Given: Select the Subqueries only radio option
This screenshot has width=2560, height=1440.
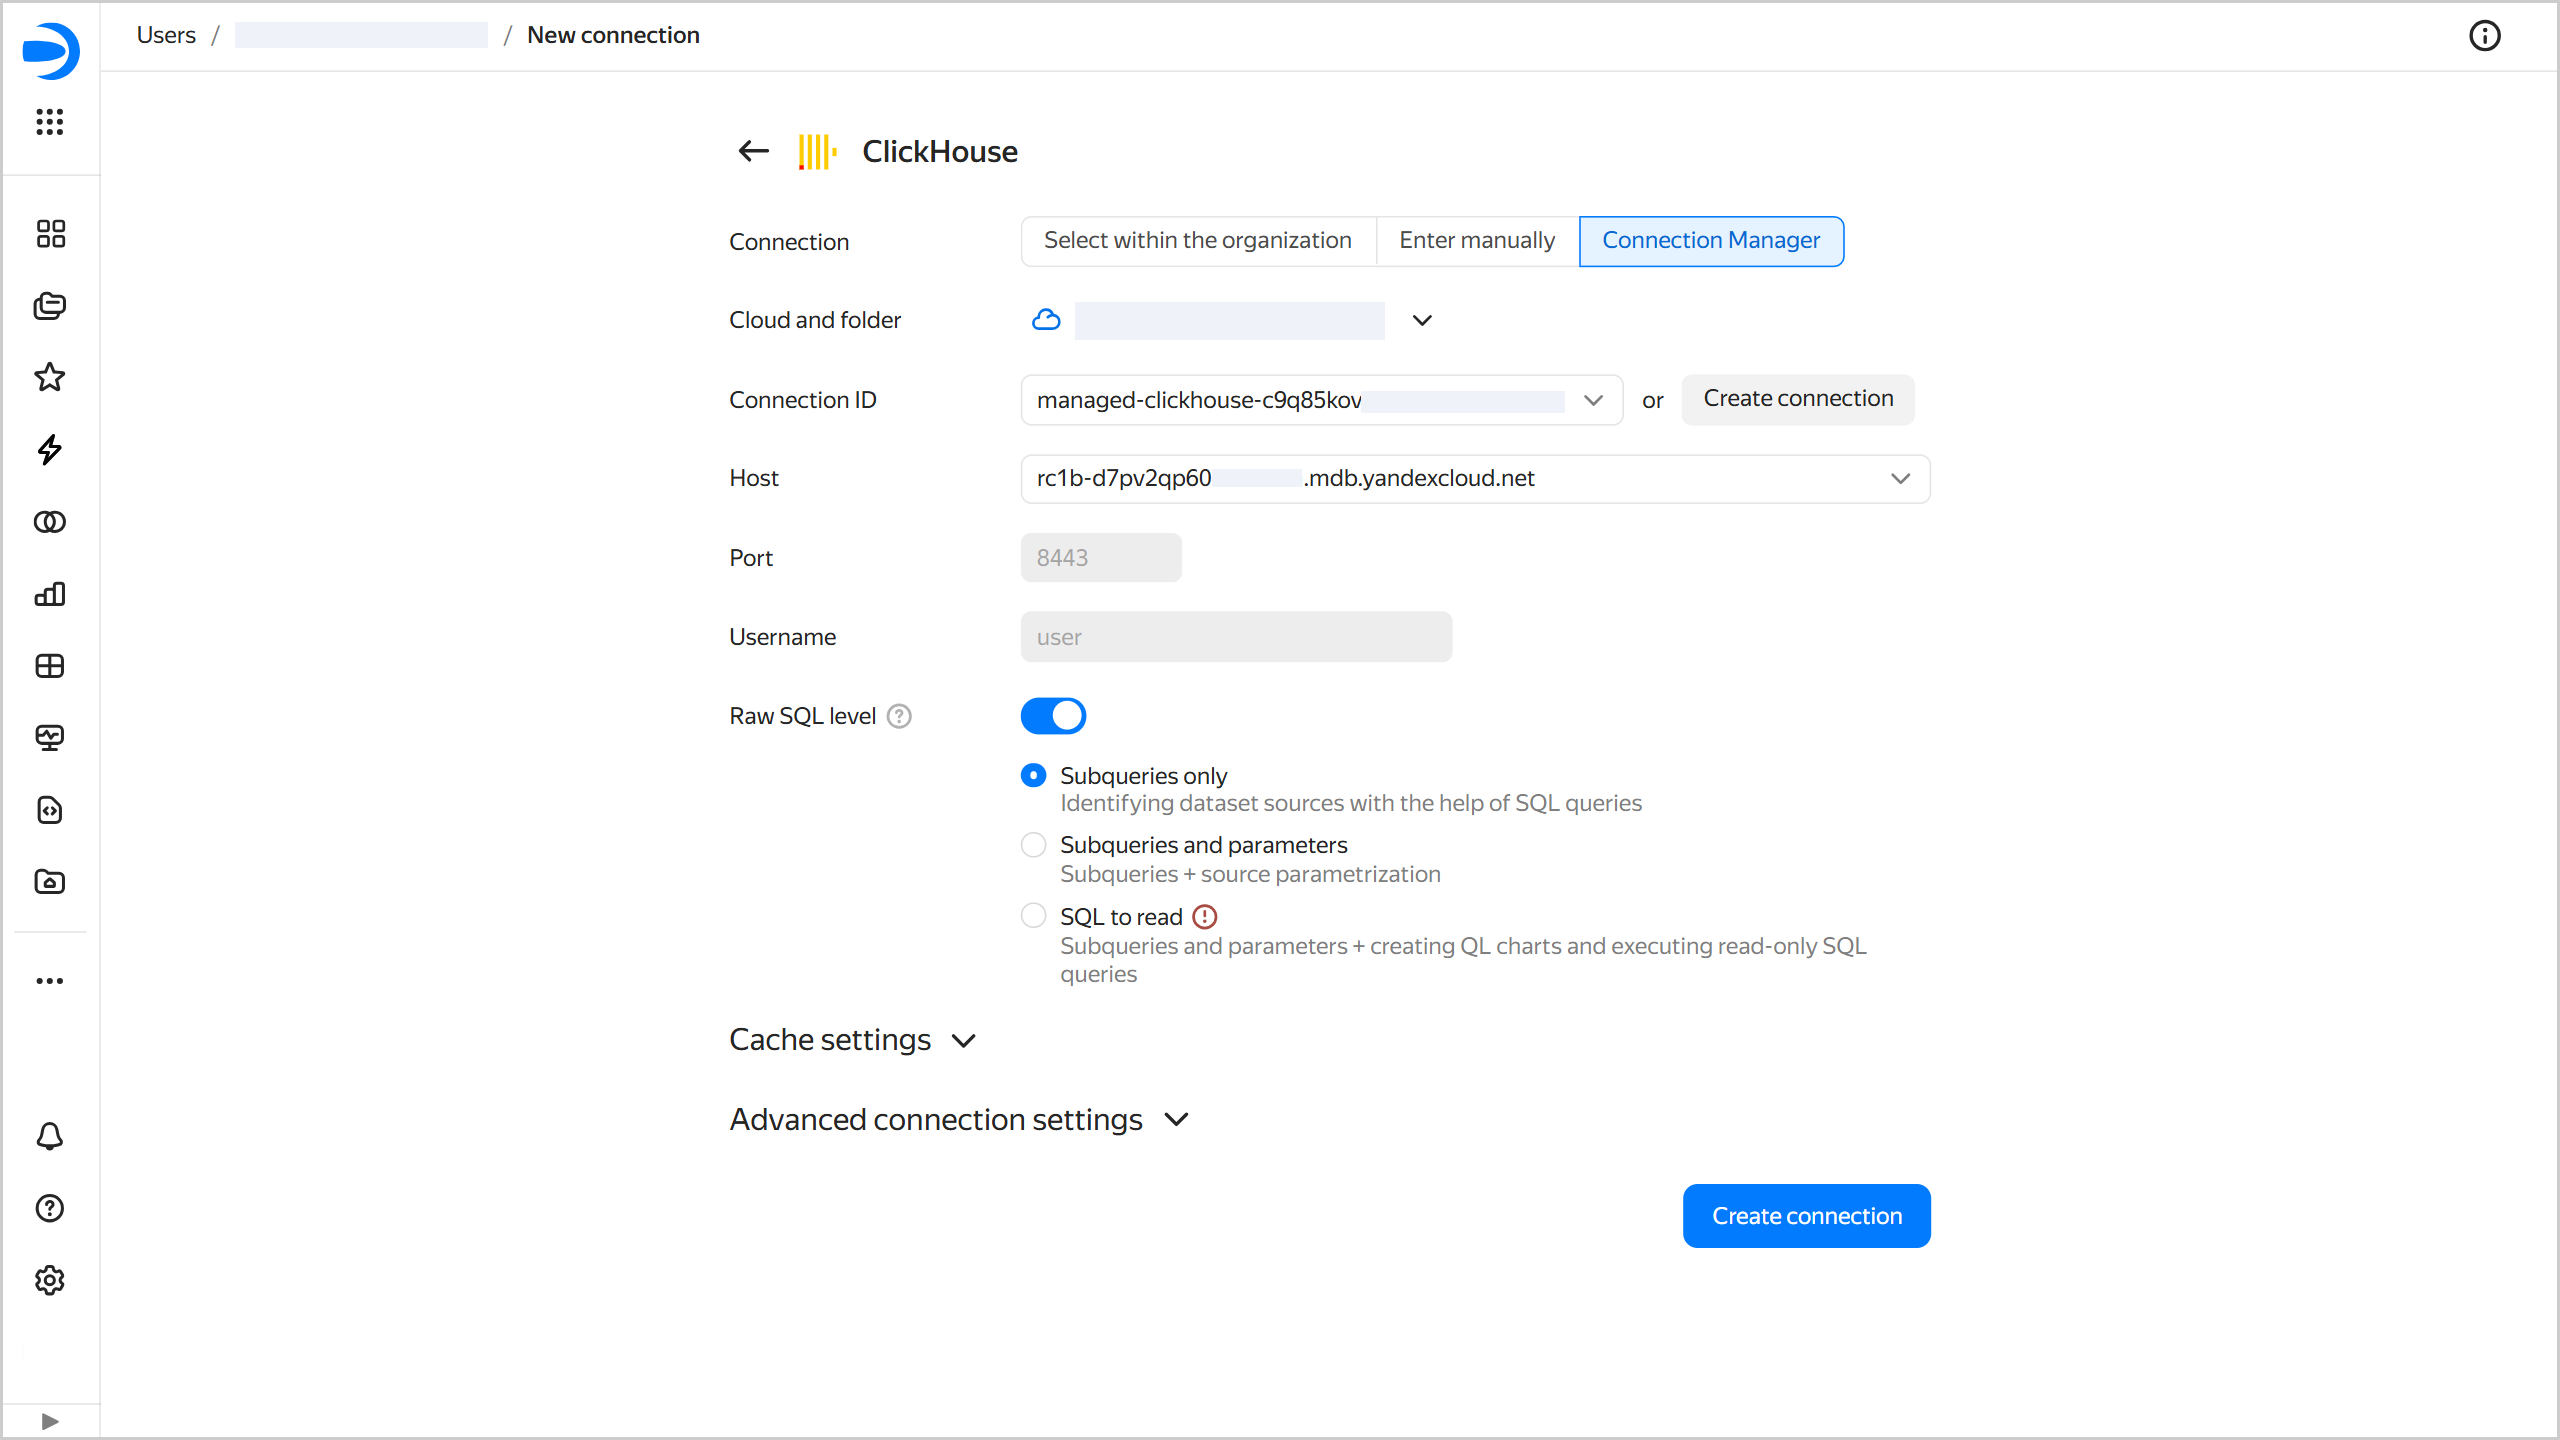Looking at the screenshot, I should [1034, 776].
